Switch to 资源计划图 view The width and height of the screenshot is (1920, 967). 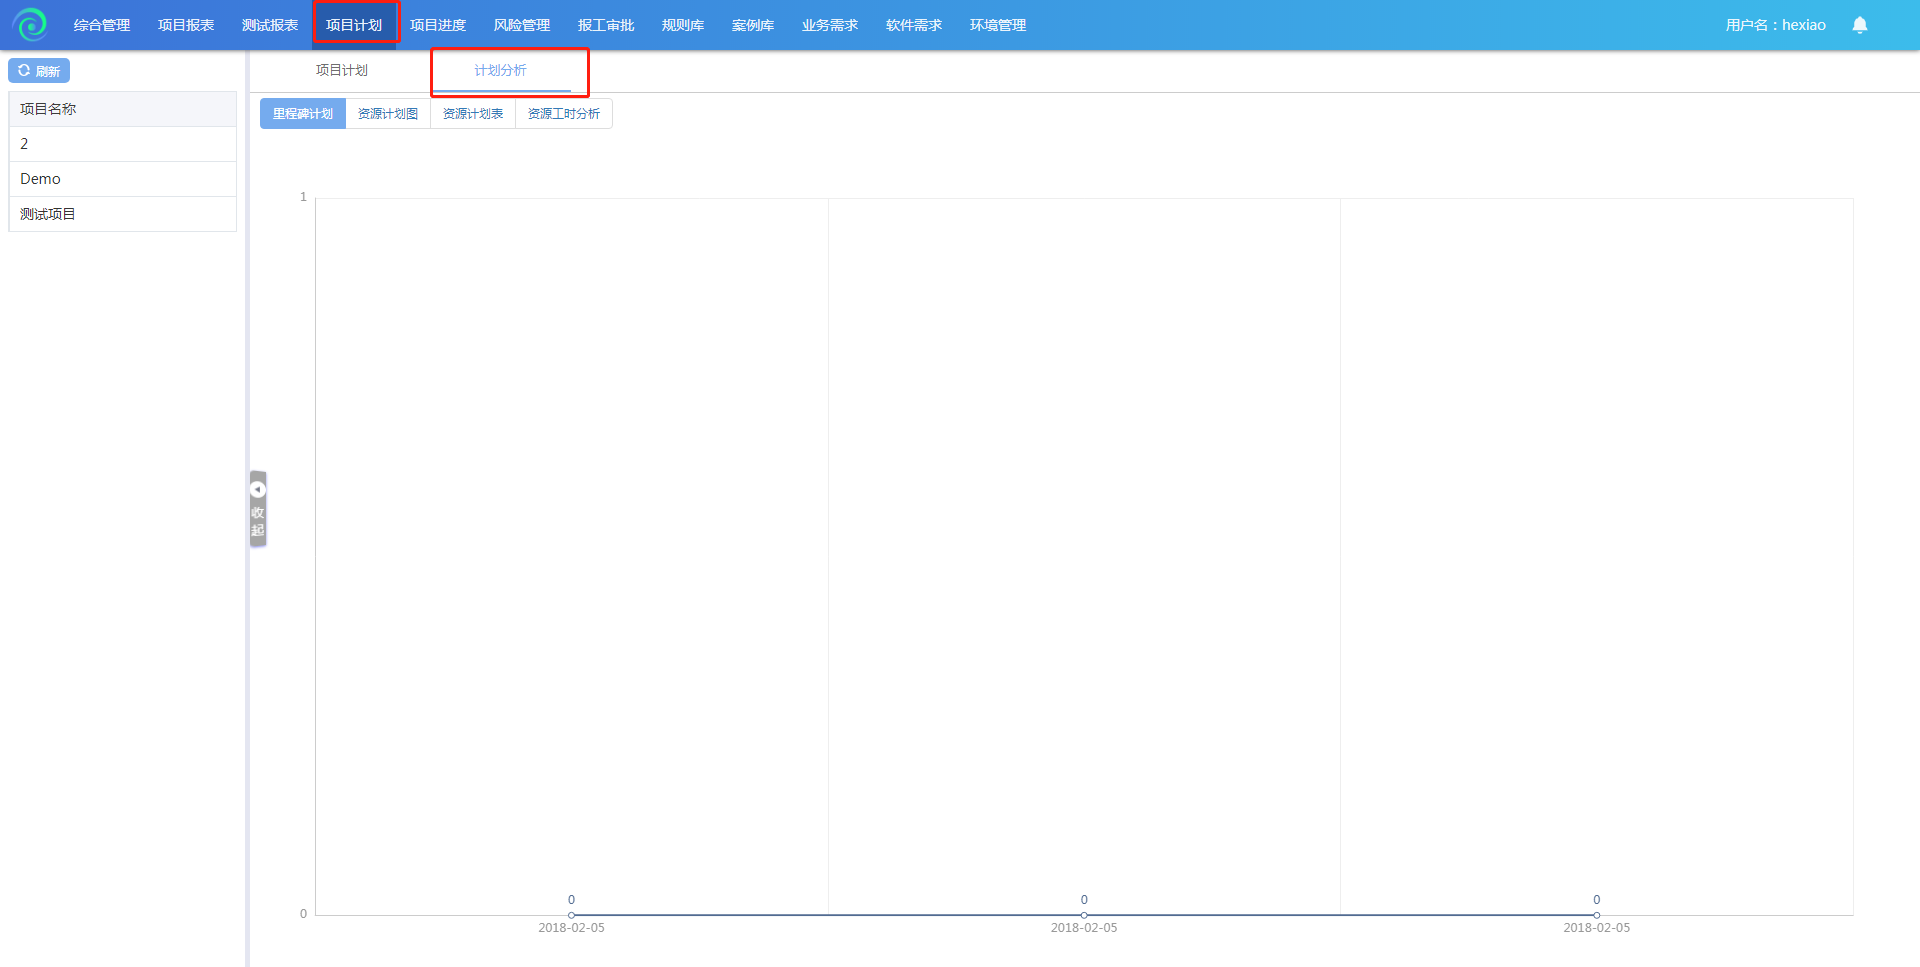(x=388, y=114)
